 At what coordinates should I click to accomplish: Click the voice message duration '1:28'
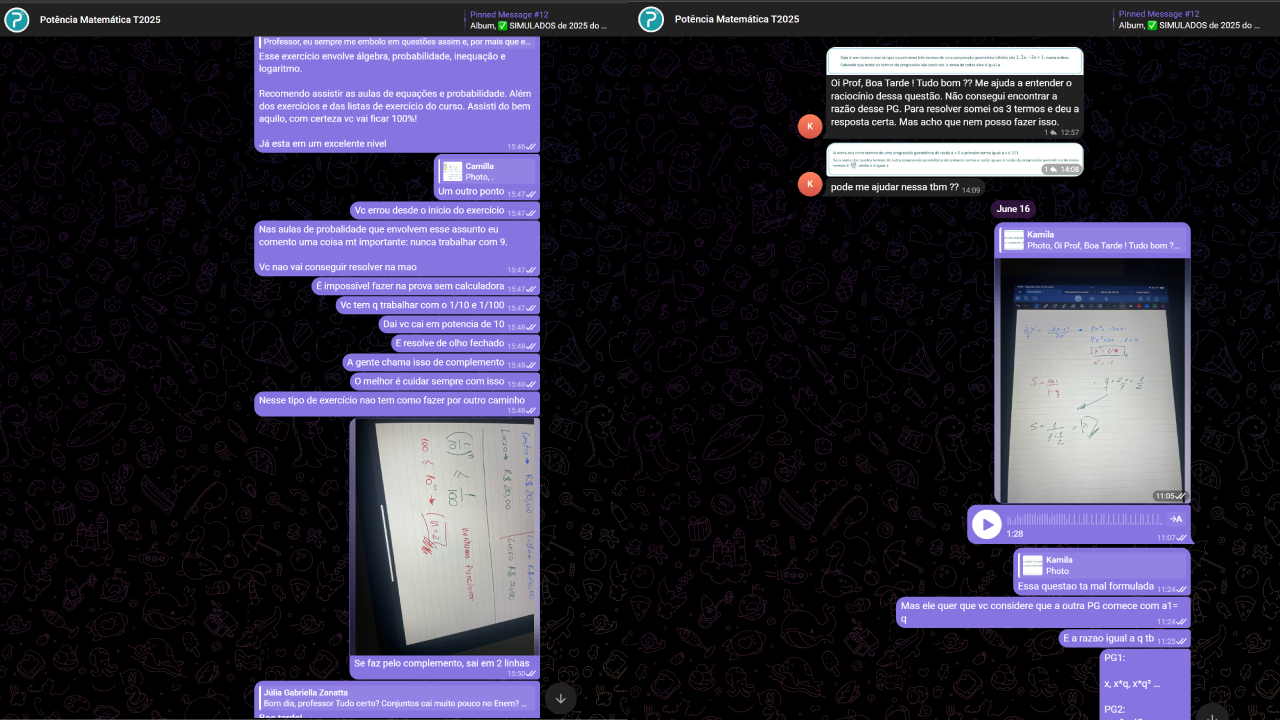(1014, 534)
